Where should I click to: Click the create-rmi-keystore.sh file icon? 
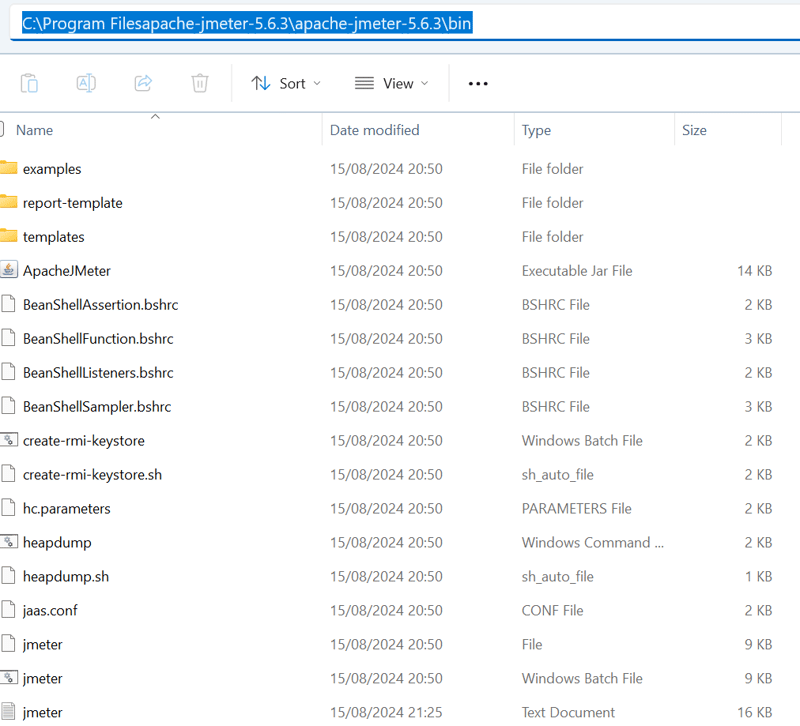[8, 474]
